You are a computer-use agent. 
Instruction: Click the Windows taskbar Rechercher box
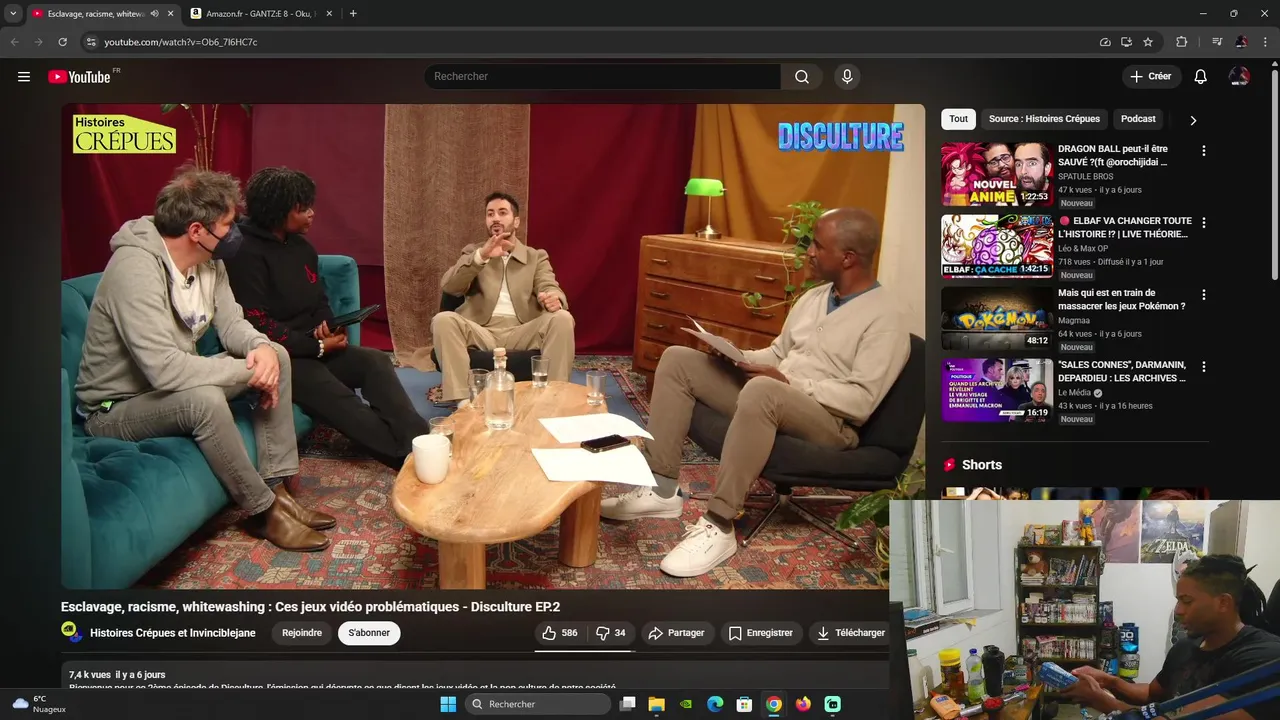pyautogui.click(x=537, y=704)
